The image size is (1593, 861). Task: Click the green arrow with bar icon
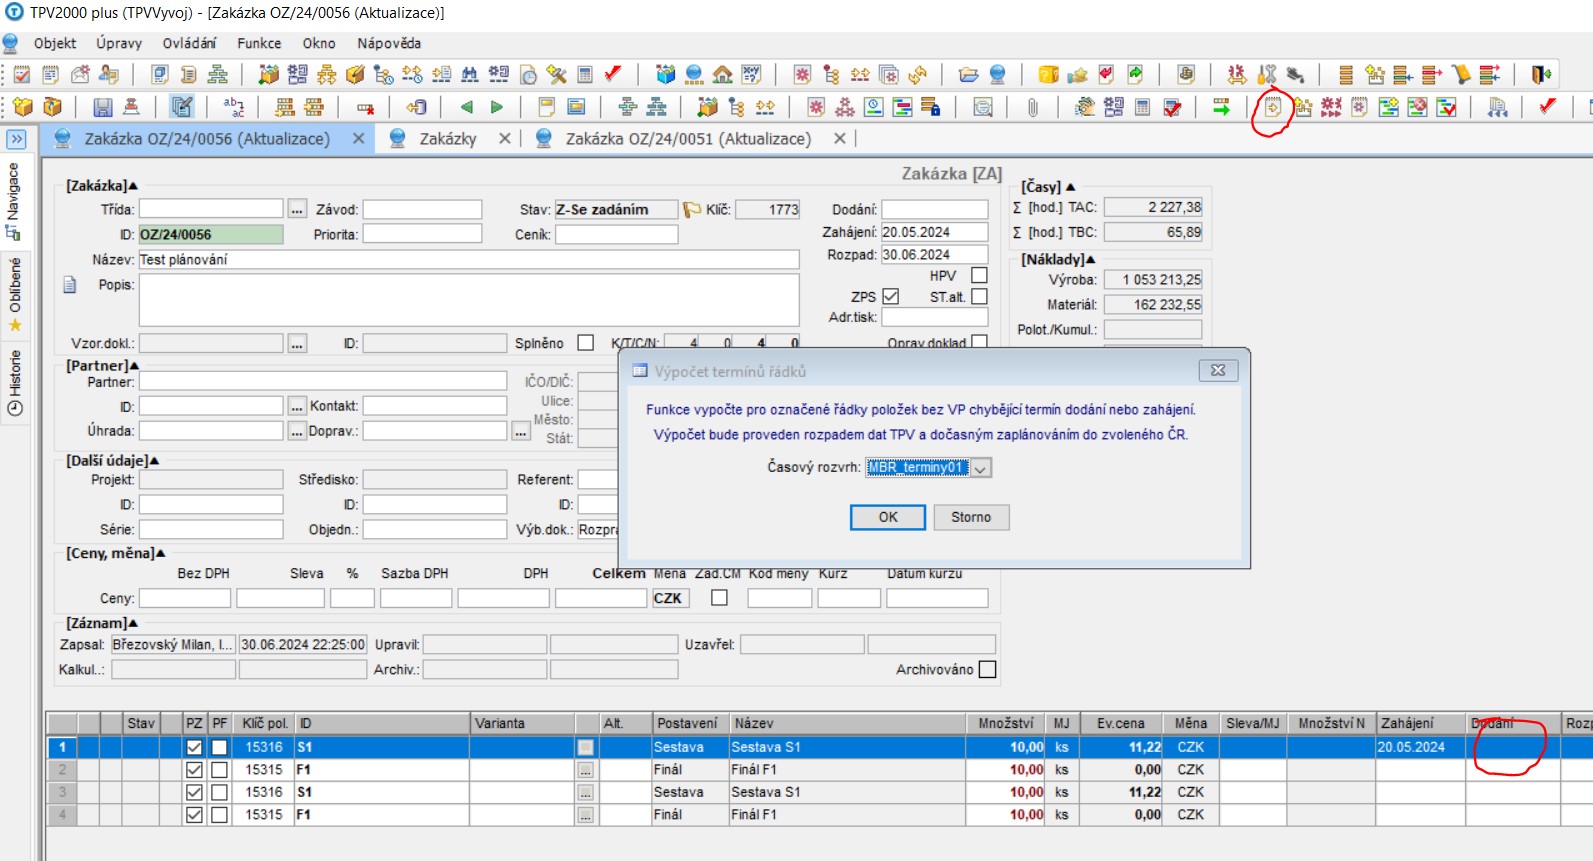tap(1221, 107)
